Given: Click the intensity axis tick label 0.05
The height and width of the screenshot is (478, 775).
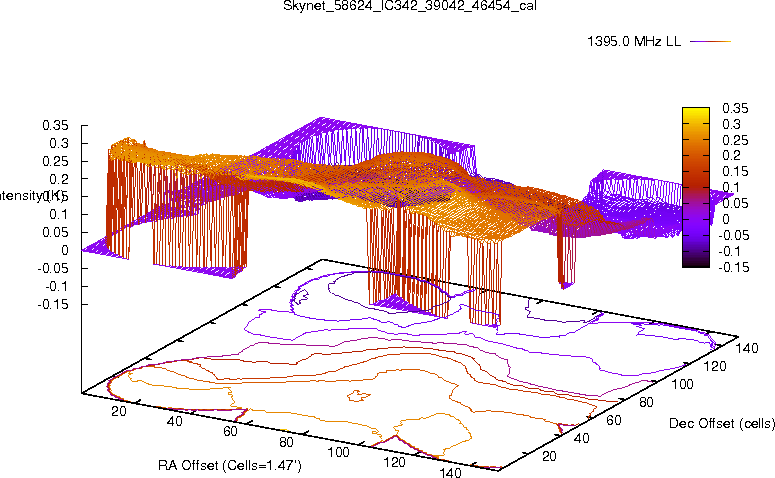Looking at the screenshot, I should click(55, 232).
